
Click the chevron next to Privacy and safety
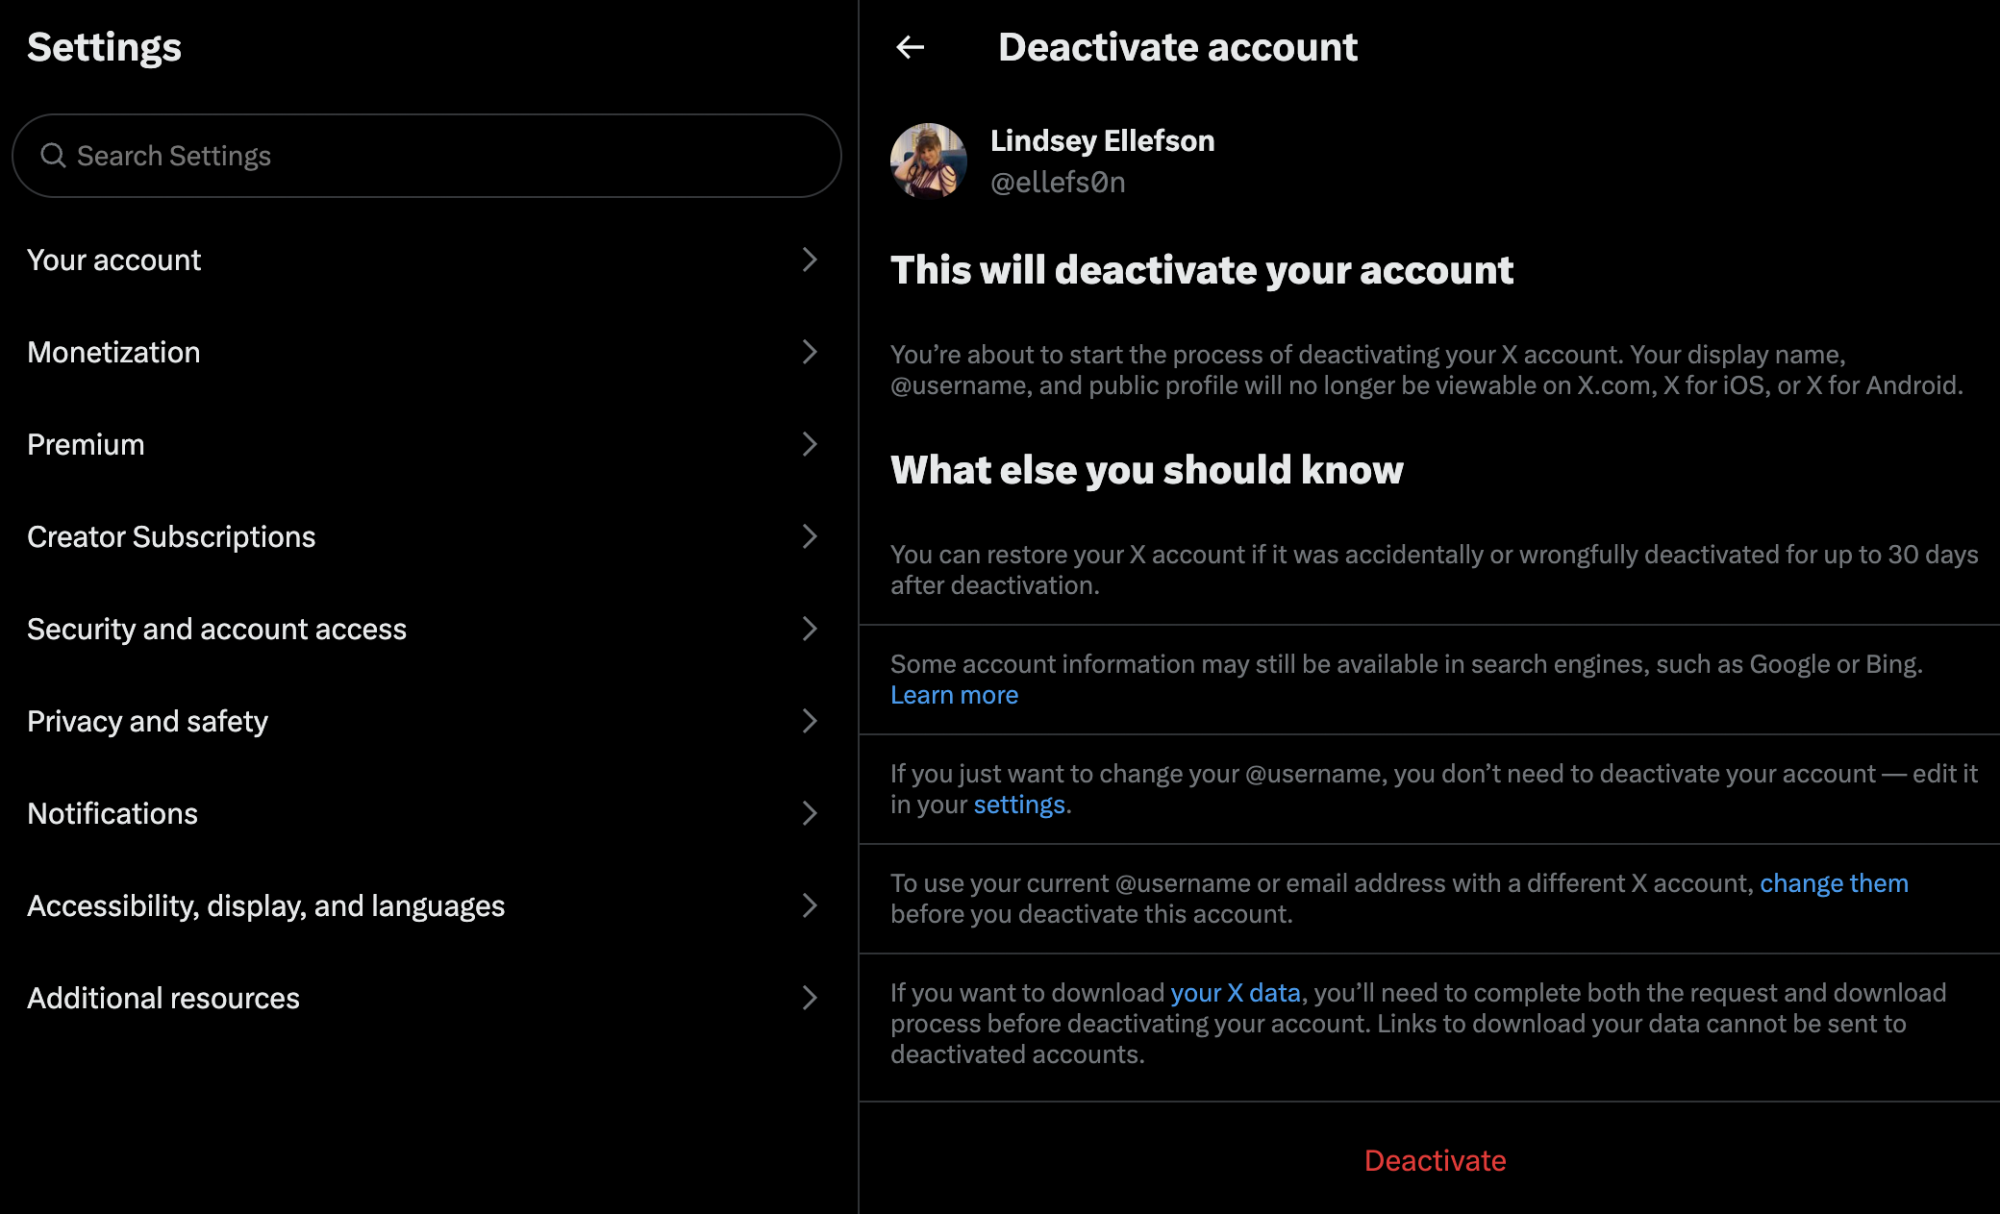810,721
